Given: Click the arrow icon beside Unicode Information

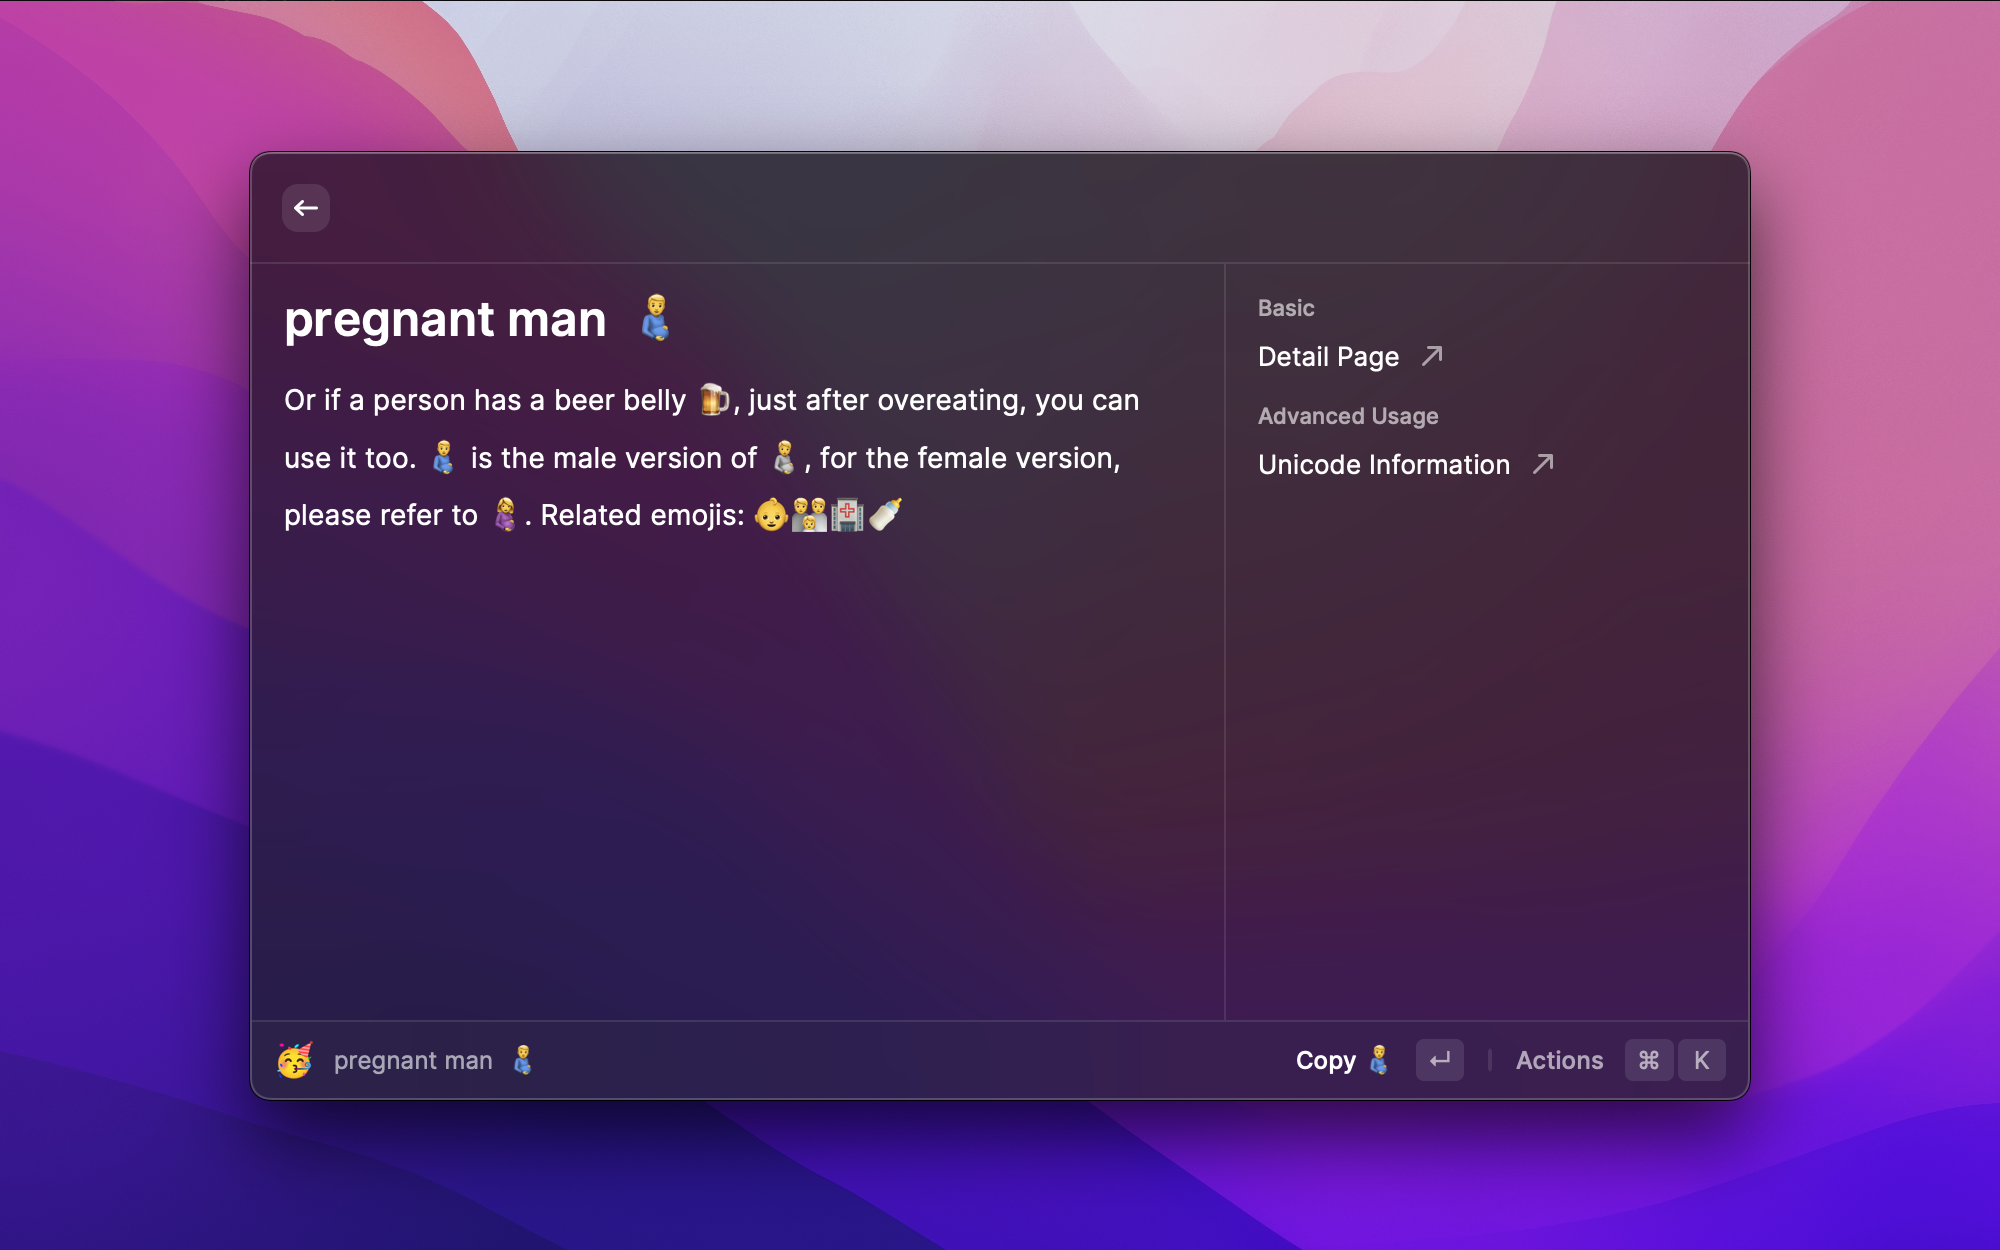Looking at the screenshot, I should point(1543,464).
